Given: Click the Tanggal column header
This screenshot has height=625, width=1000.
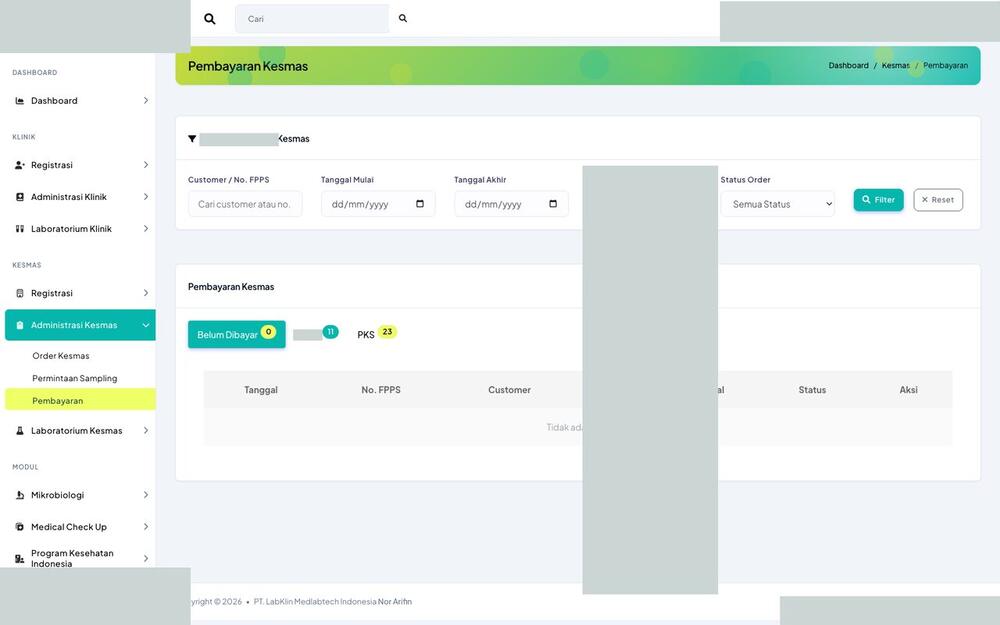Looking at the screenshot, I should 261,390.
